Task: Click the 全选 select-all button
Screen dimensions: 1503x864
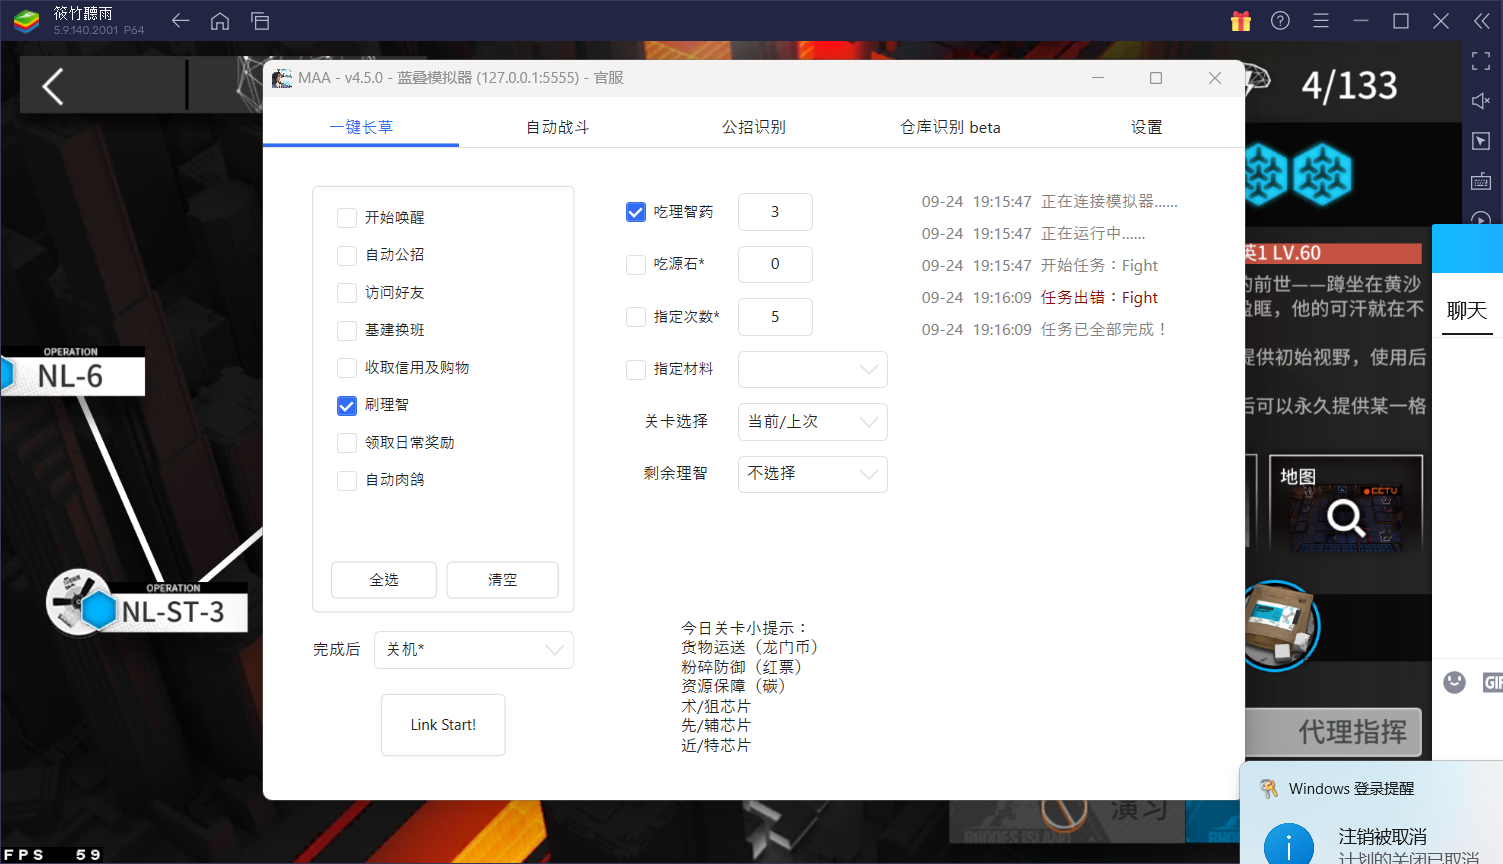Action: point(383,580)
